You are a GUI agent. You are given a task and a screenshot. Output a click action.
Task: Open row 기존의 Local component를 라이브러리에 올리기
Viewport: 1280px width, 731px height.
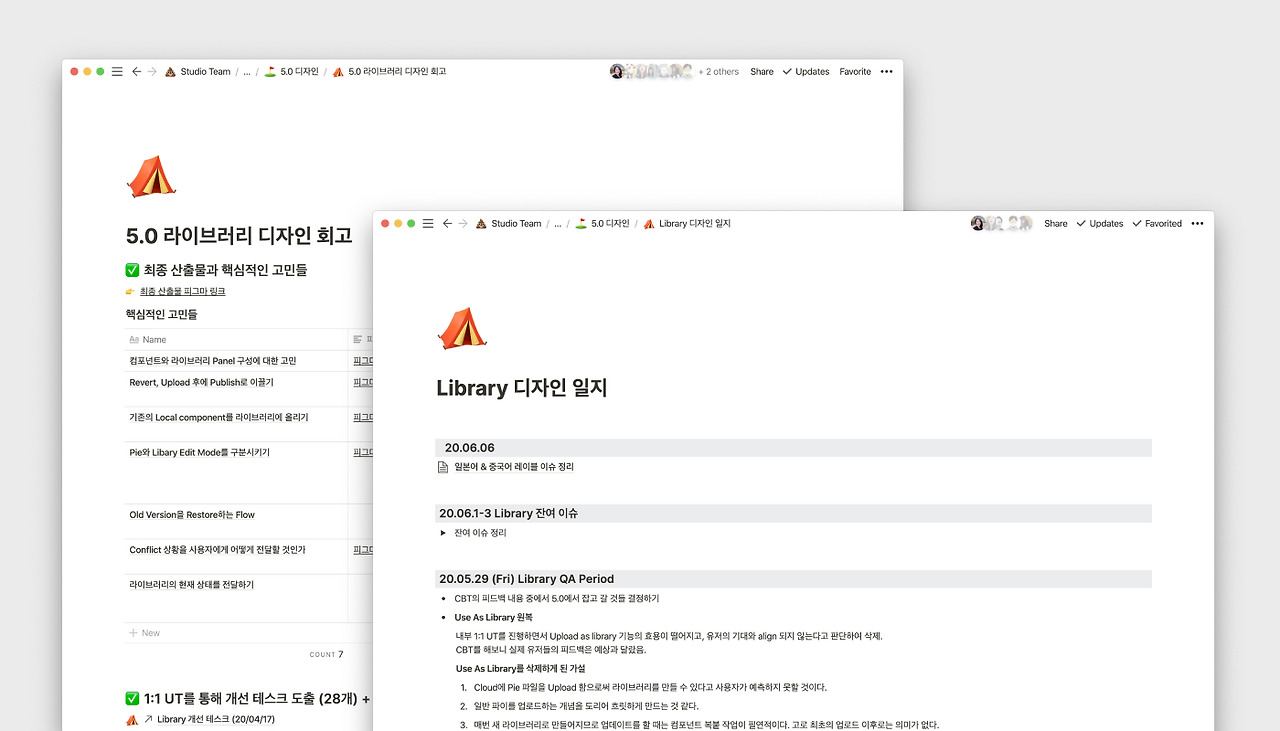[x=219, y=418]
